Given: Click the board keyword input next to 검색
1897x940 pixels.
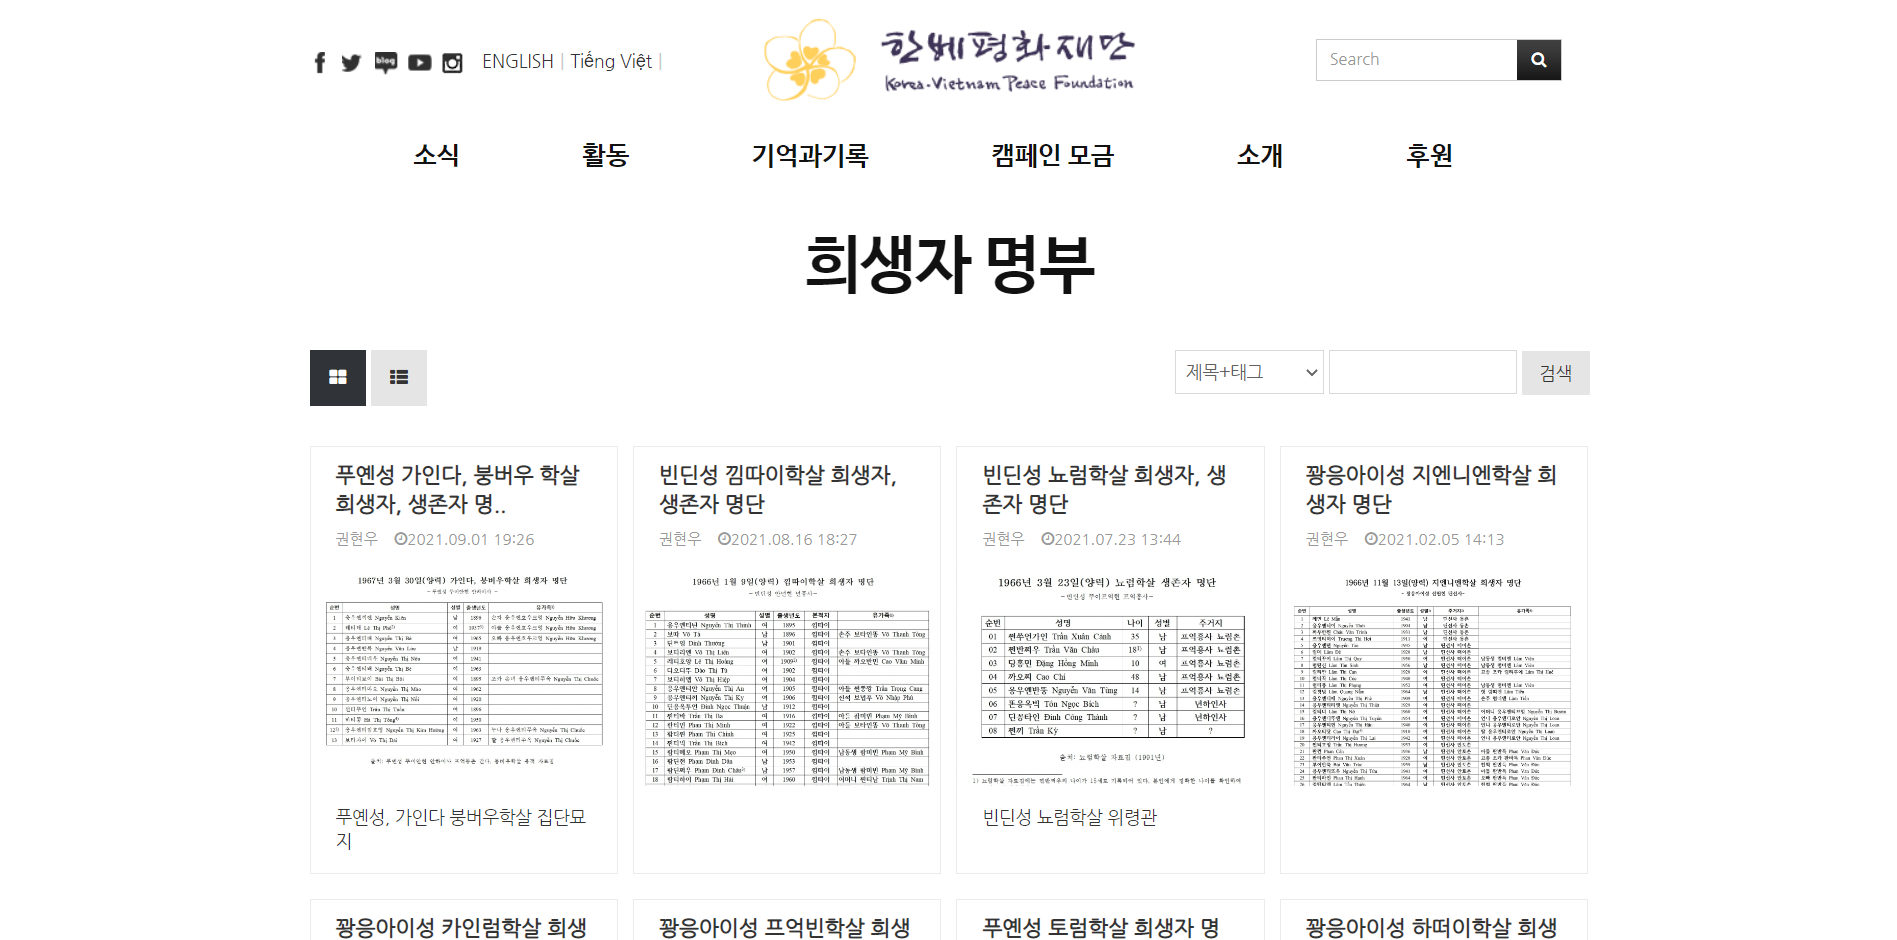Looking at the screenshot, I should pos(1422,372).
